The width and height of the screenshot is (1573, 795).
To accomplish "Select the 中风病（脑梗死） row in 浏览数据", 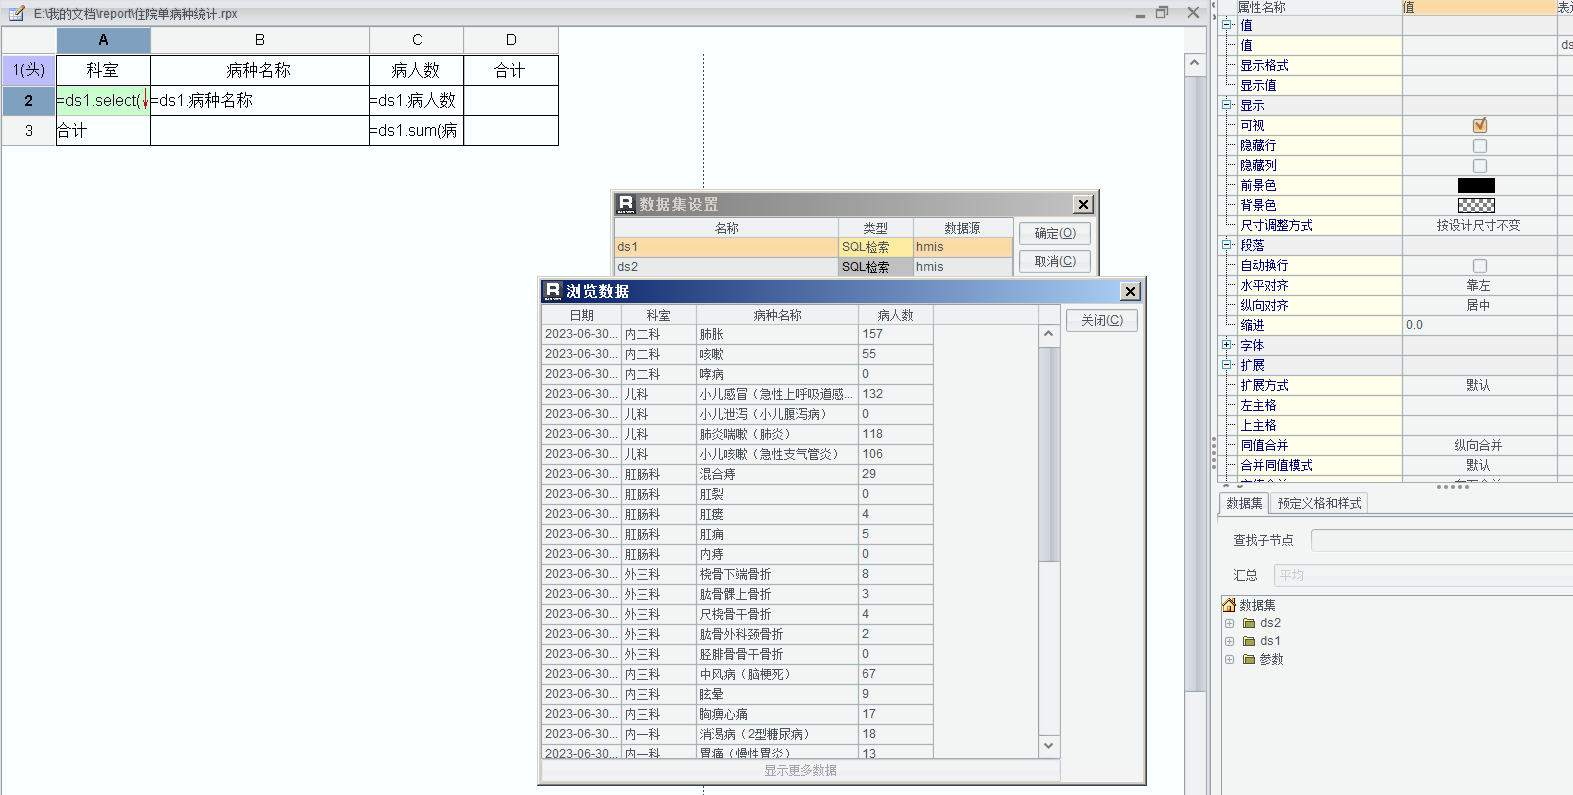I will pyautogui.click(x=738, y=674).
